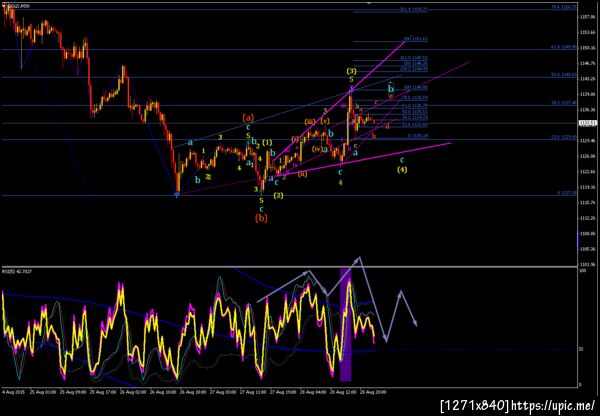Click the RSI scale level 32
This screenshot has width=600, height=416.
pyautogui.click(x=581, y=349)
